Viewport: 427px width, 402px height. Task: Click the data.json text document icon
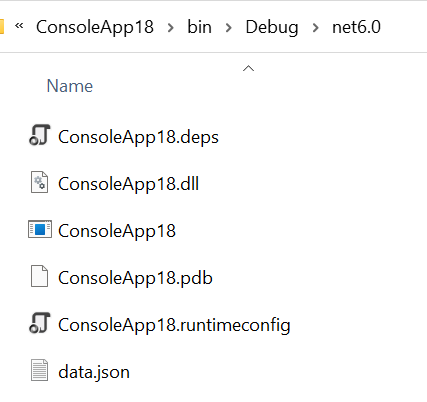40,370
